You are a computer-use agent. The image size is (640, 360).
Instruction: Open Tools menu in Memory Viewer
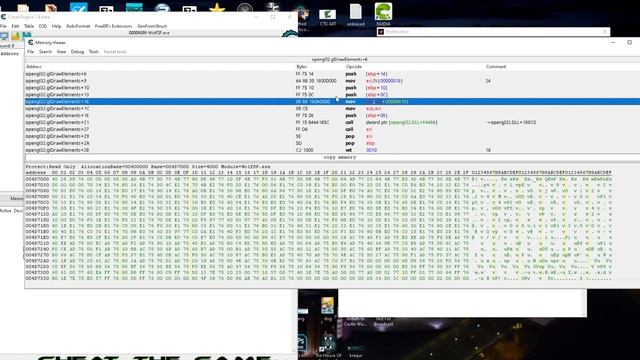(94, 52)
